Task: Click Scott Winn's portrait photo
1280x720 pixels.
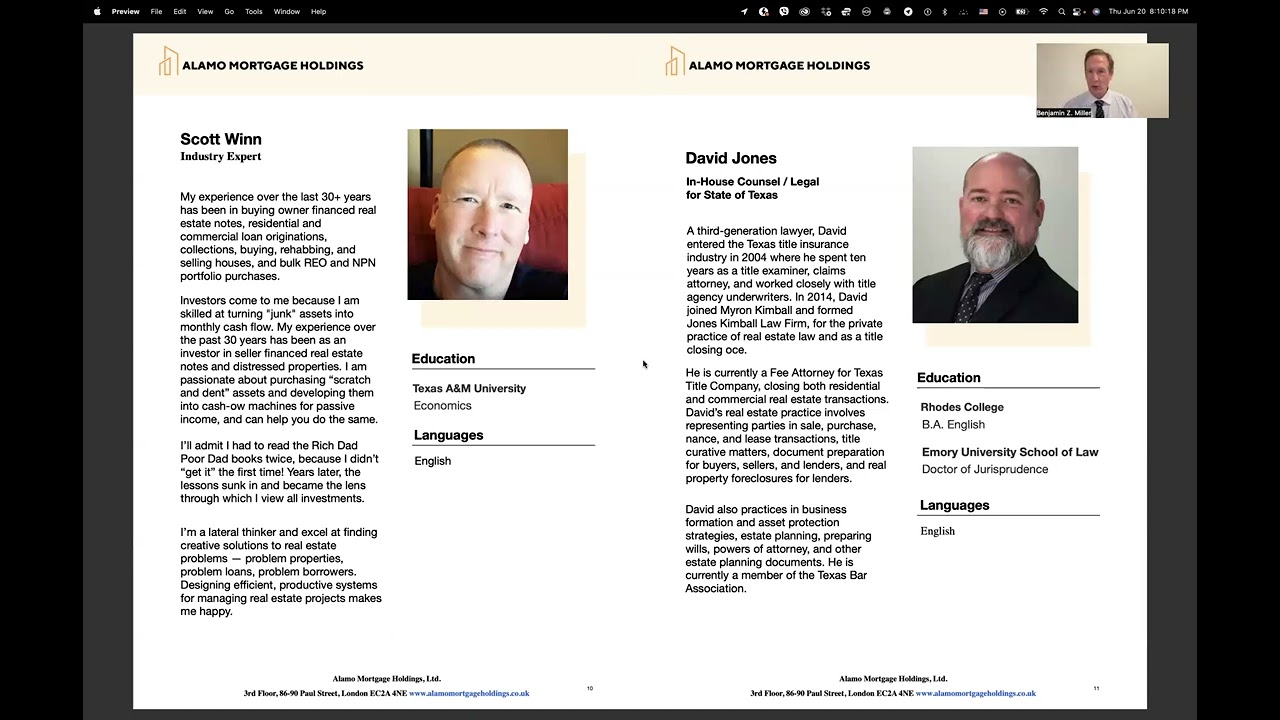Action: click(x=487, y=214)
